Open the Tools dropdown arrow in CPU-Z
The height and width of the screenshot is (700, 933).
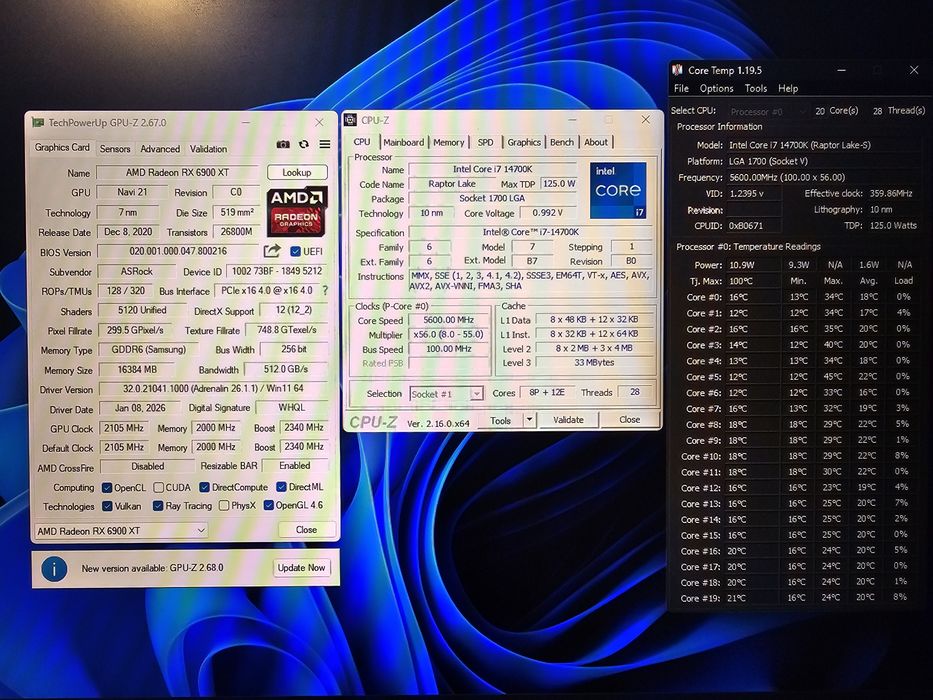pyautogui.click(x=529, y=420)
